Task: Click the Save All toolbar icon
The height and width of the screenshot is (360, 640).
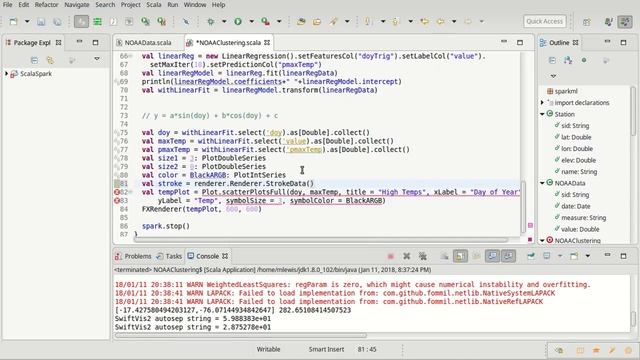Action: 57,22
